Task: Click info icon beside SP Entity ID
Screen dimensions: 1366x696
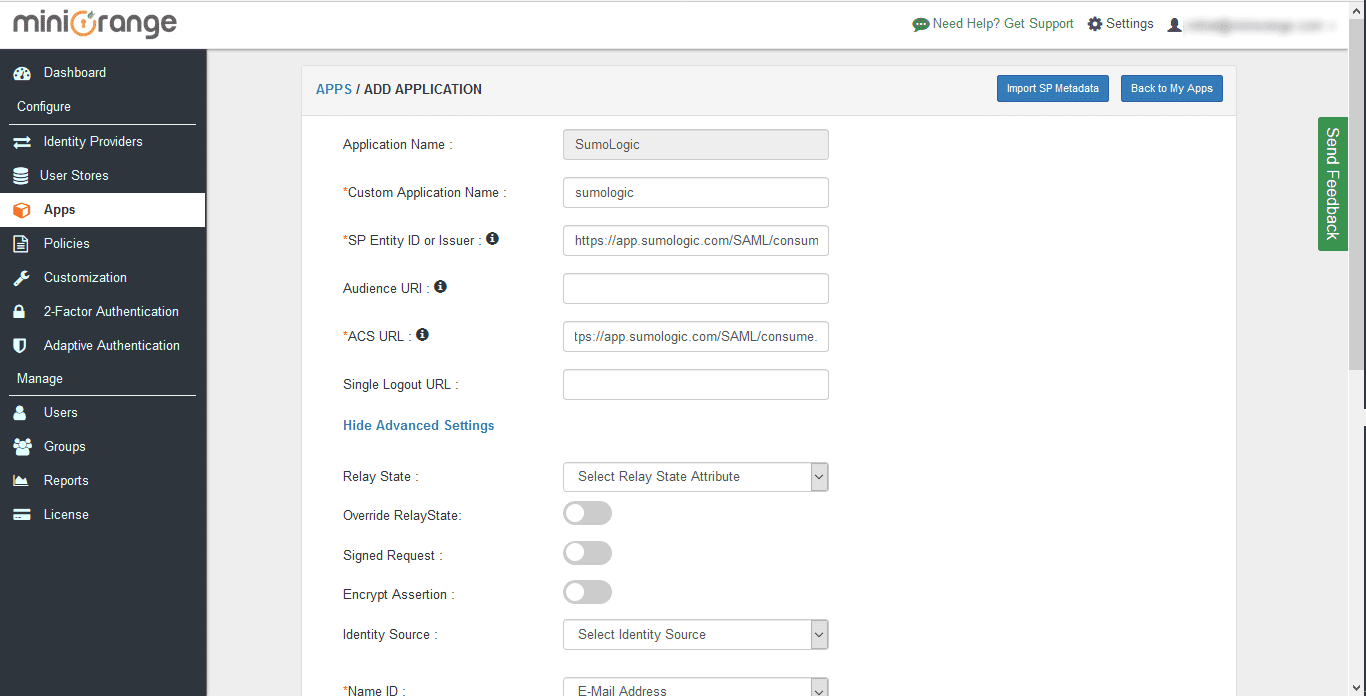Action: (492, 239)
